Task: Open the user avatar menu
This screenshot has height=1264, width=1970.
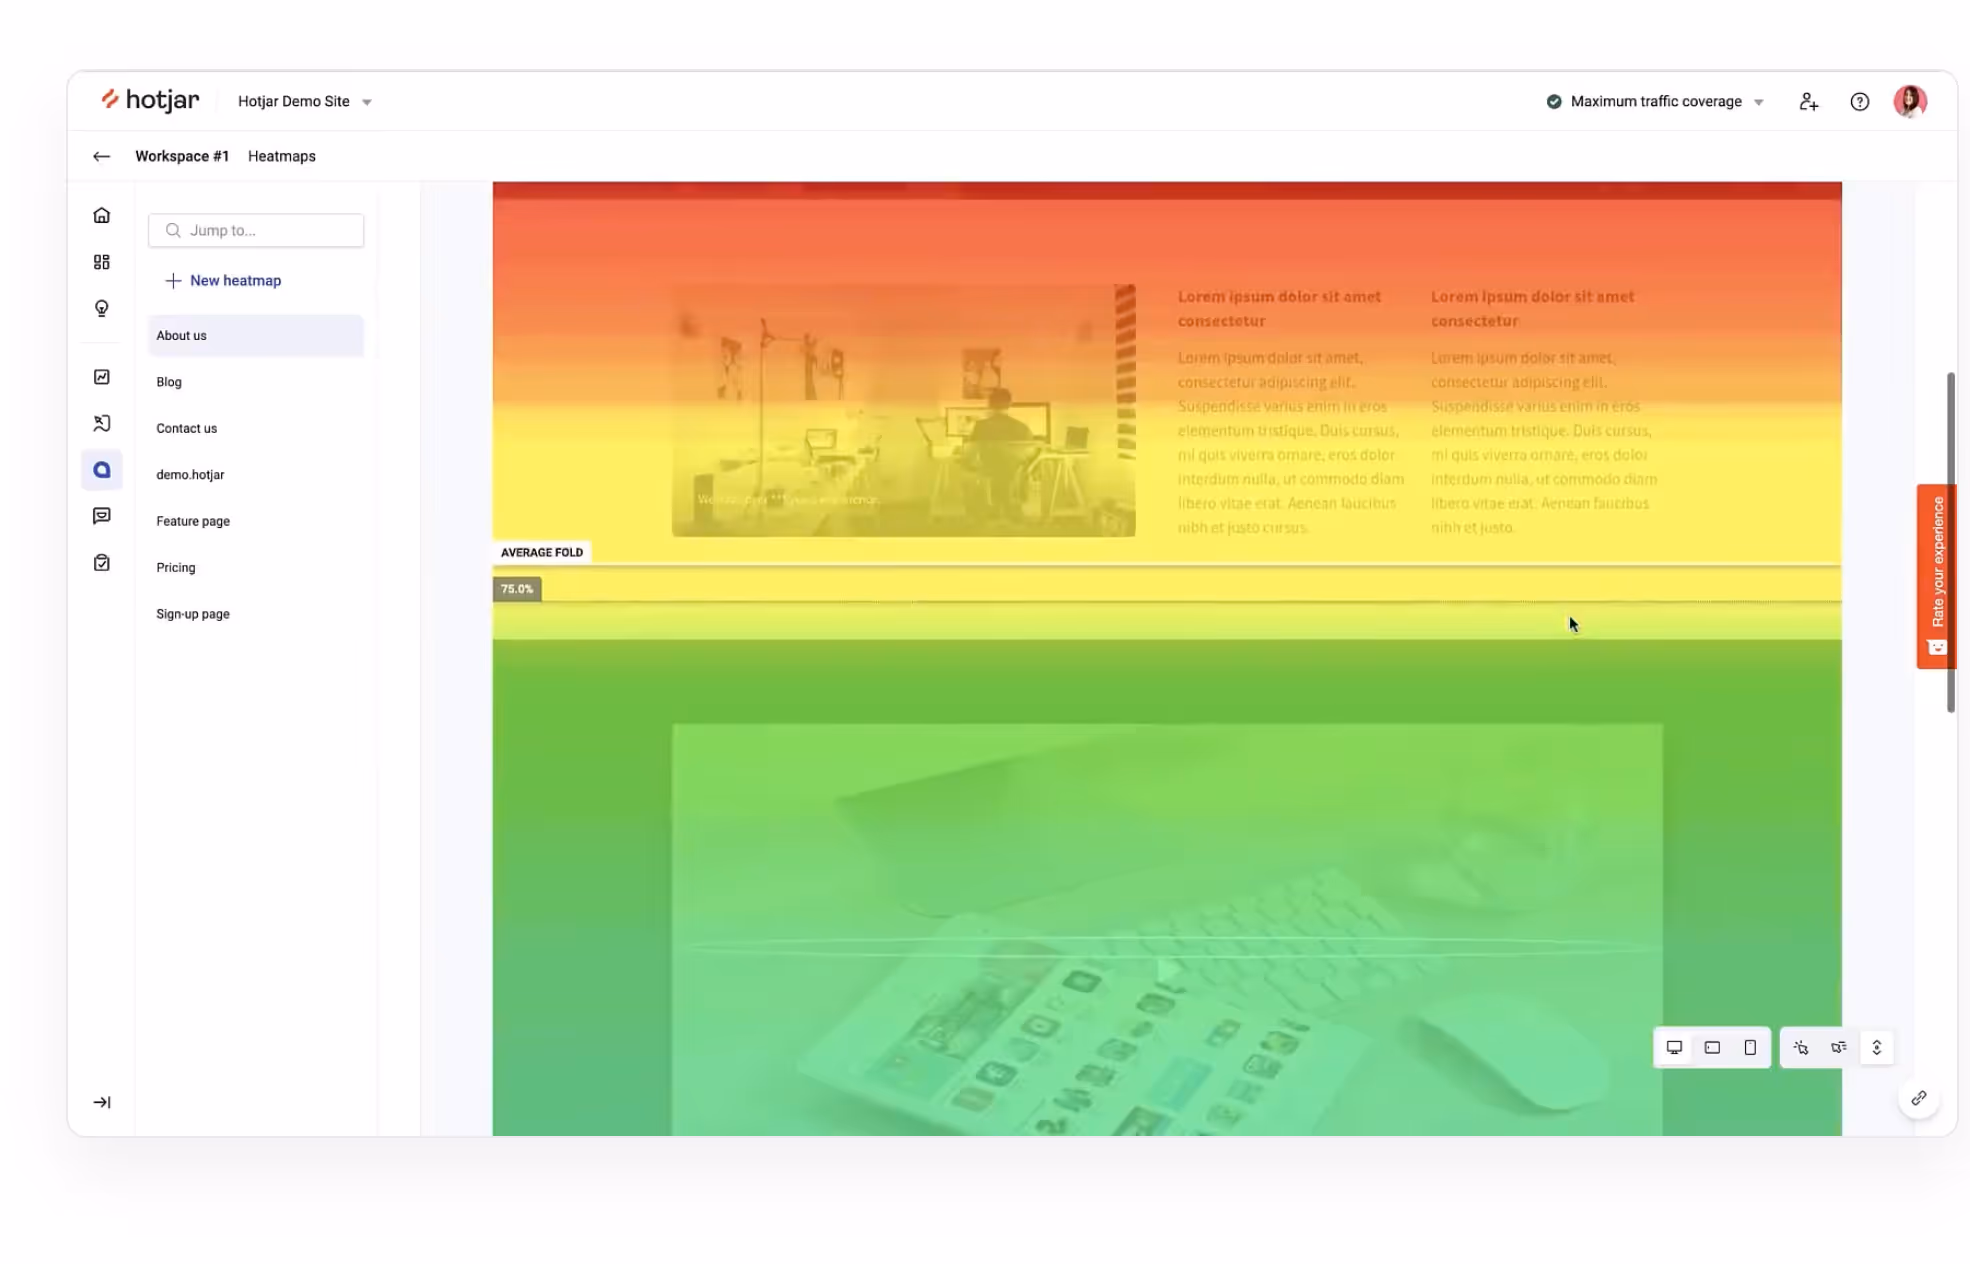Action: pyautogui.click(x=1910, y=101)
